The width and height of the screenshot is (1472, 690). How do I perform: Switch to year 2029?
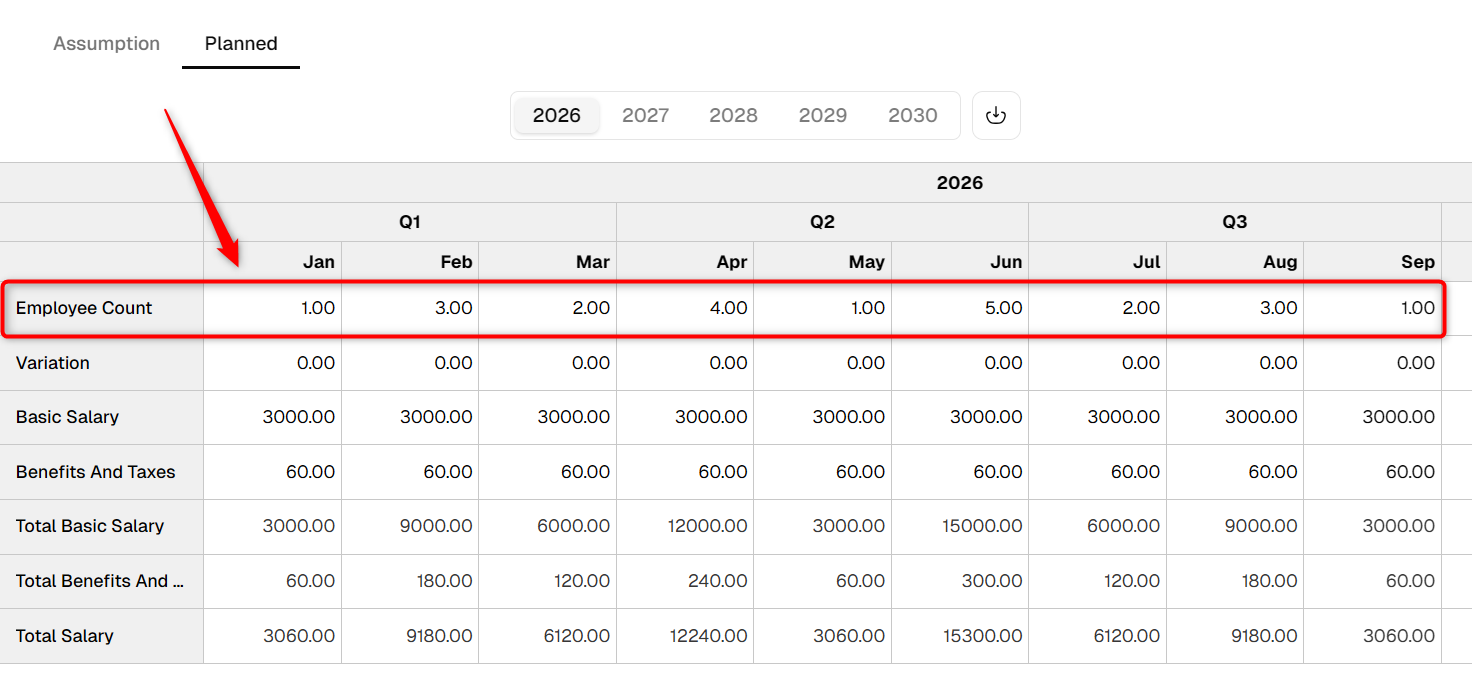823,115
